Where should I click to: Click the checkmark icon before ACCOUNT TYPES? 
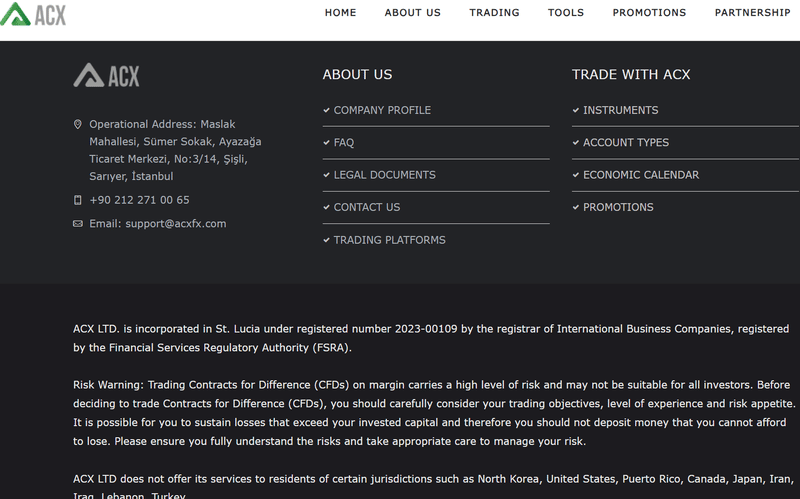[576, 142]
